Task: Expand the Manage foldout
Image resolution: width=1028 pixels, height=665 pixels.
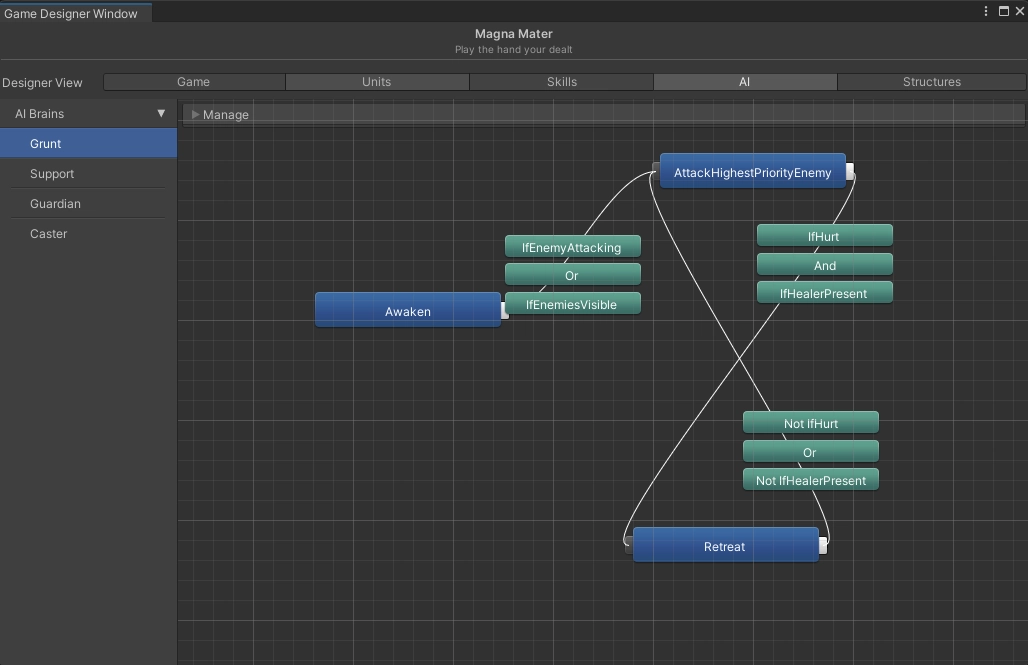Action: coord(196,115)
